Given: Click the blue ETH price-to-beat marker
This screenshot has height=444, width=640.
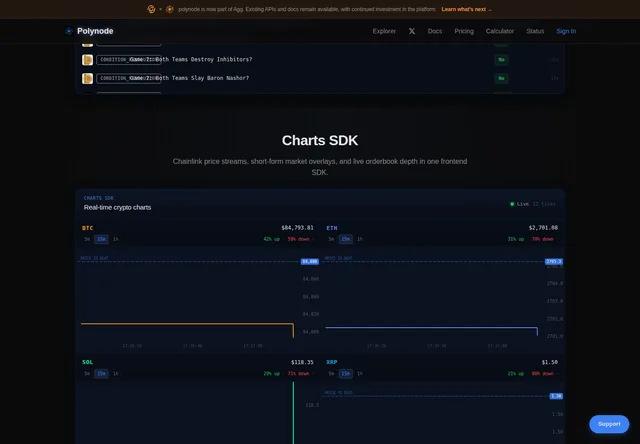Looking at the screenshot, I should tap(554, 262).
